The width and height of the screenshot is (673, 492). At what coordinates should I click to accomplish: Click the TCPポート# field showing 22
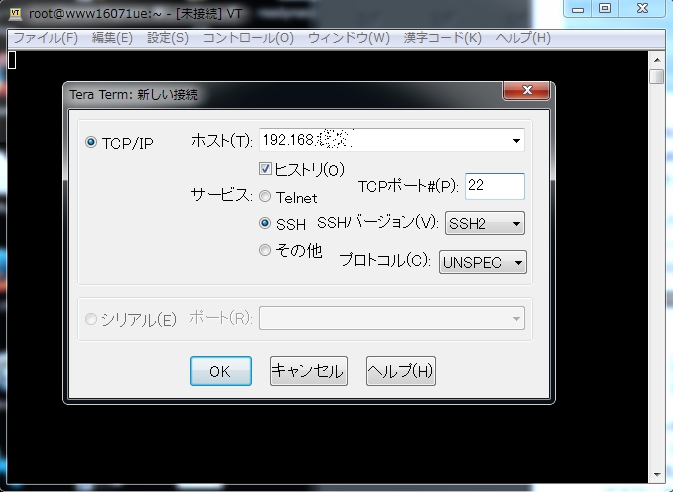pos(495,186)
